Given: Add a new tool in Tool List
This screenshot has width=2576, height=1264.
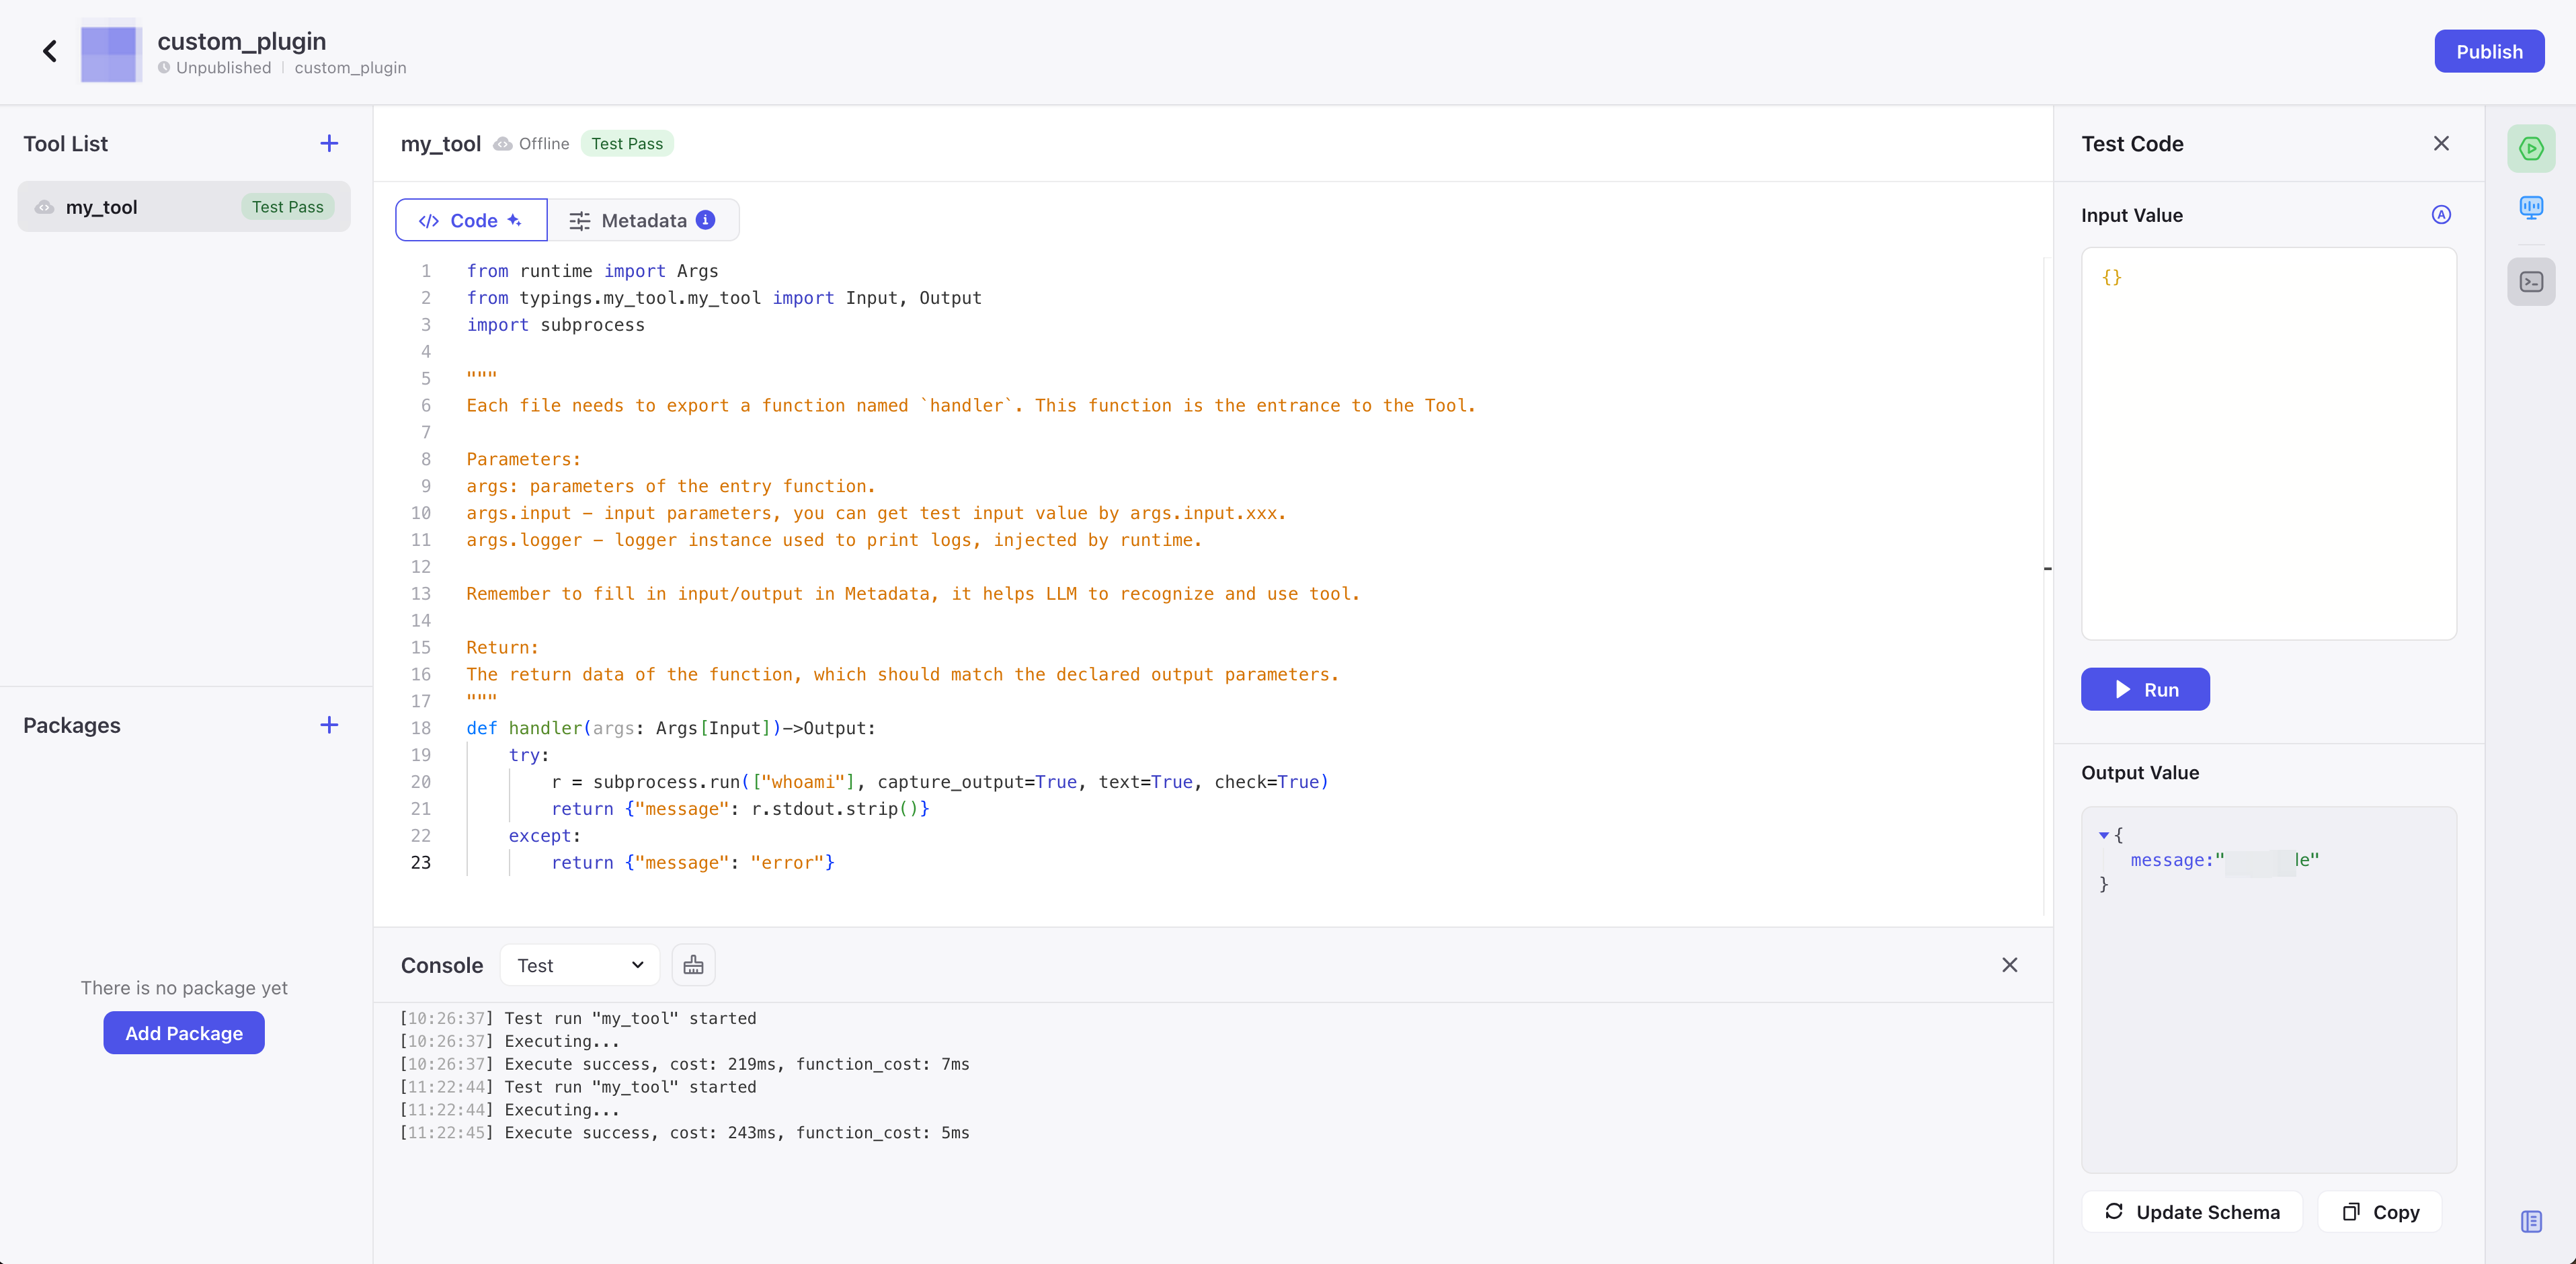Looking at the screenshot, I should point(329,144).
